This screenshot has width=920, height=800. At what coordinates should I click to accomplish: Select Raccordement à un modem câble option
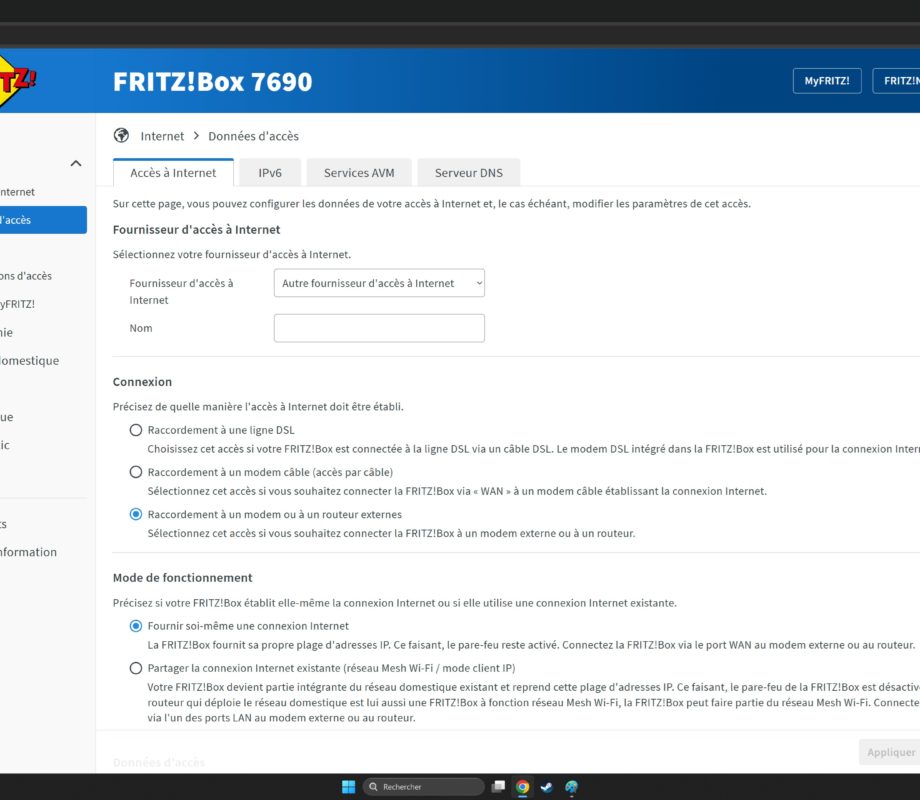(x=136, y=472)
